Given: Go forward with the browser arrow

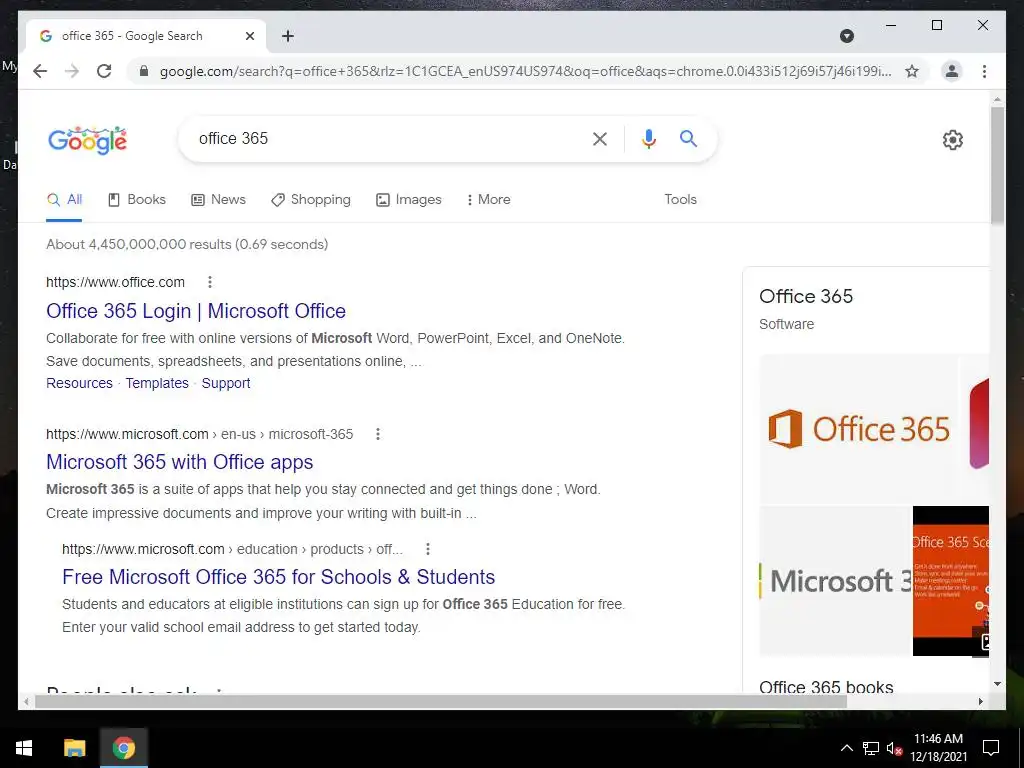Looking at the screenshot, I should point(72,71).
